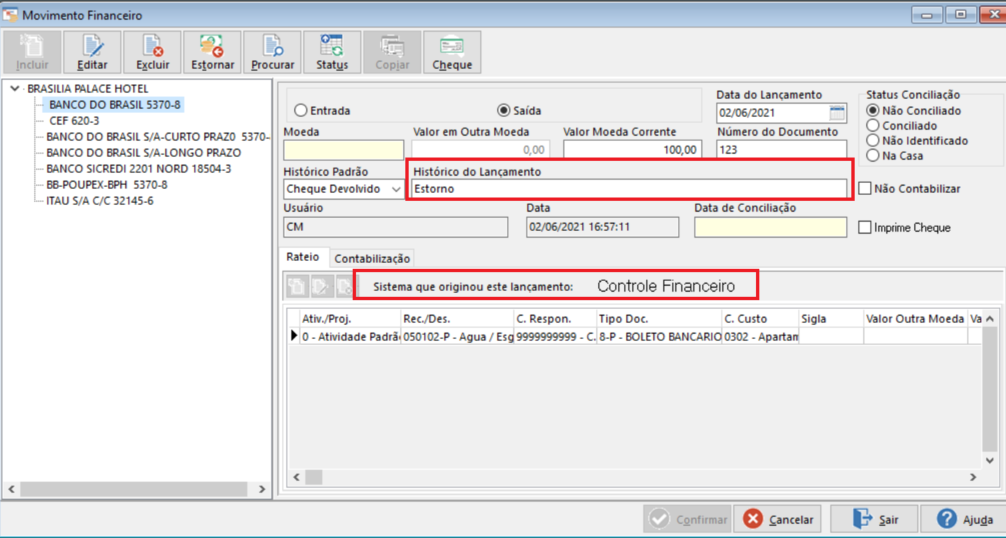This screenshot has height=538, width=1006.
Task: Click the rateio grid scroll down arrow
Action: [x=989, y=460]
